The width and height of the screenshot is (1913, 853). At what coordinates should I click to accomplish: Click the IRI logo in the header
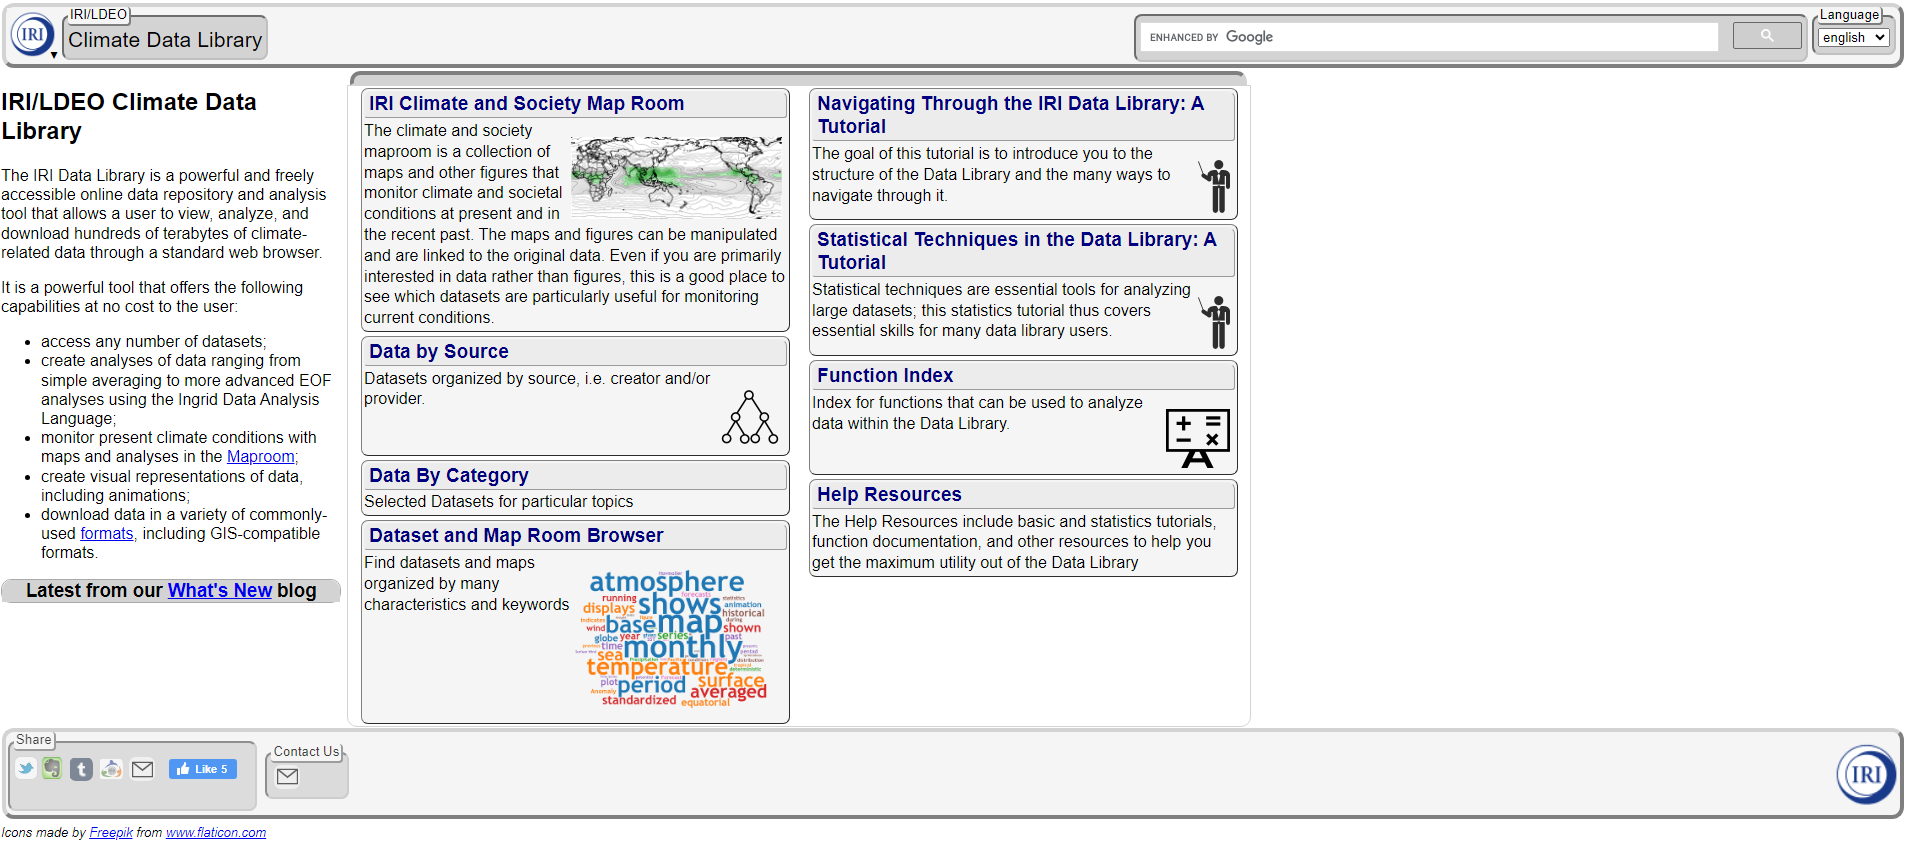[x=32, y=34]
